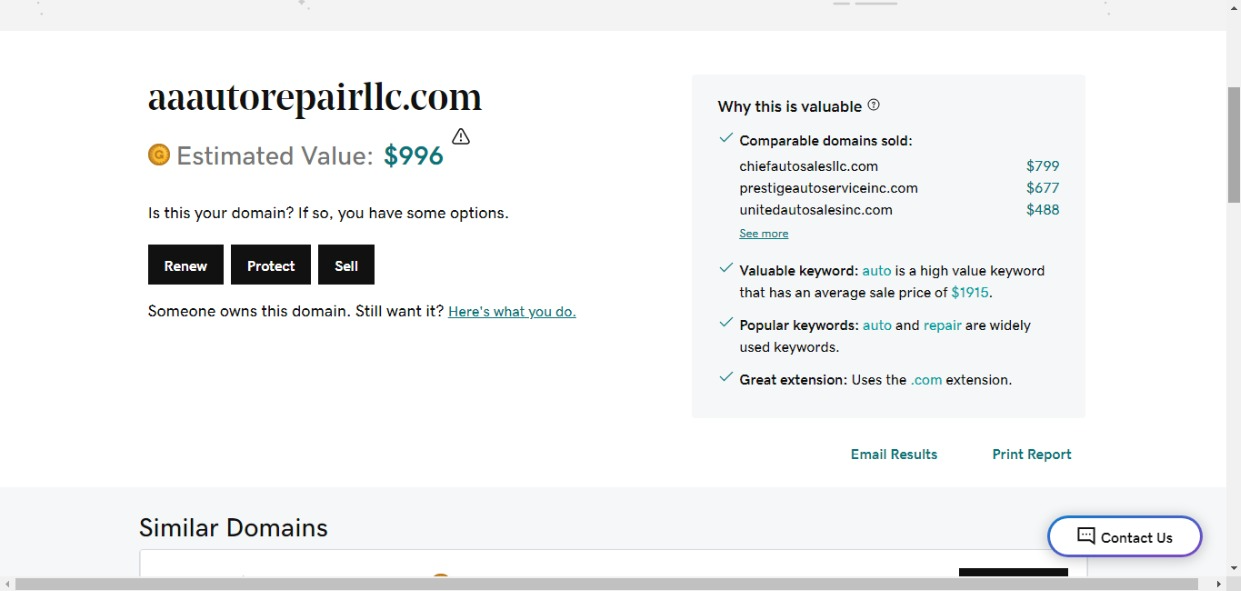This screenshot has width=1241, height=591.
Task: Click the horizontal scrollbar right arrow
Action: coord(1218,583)
